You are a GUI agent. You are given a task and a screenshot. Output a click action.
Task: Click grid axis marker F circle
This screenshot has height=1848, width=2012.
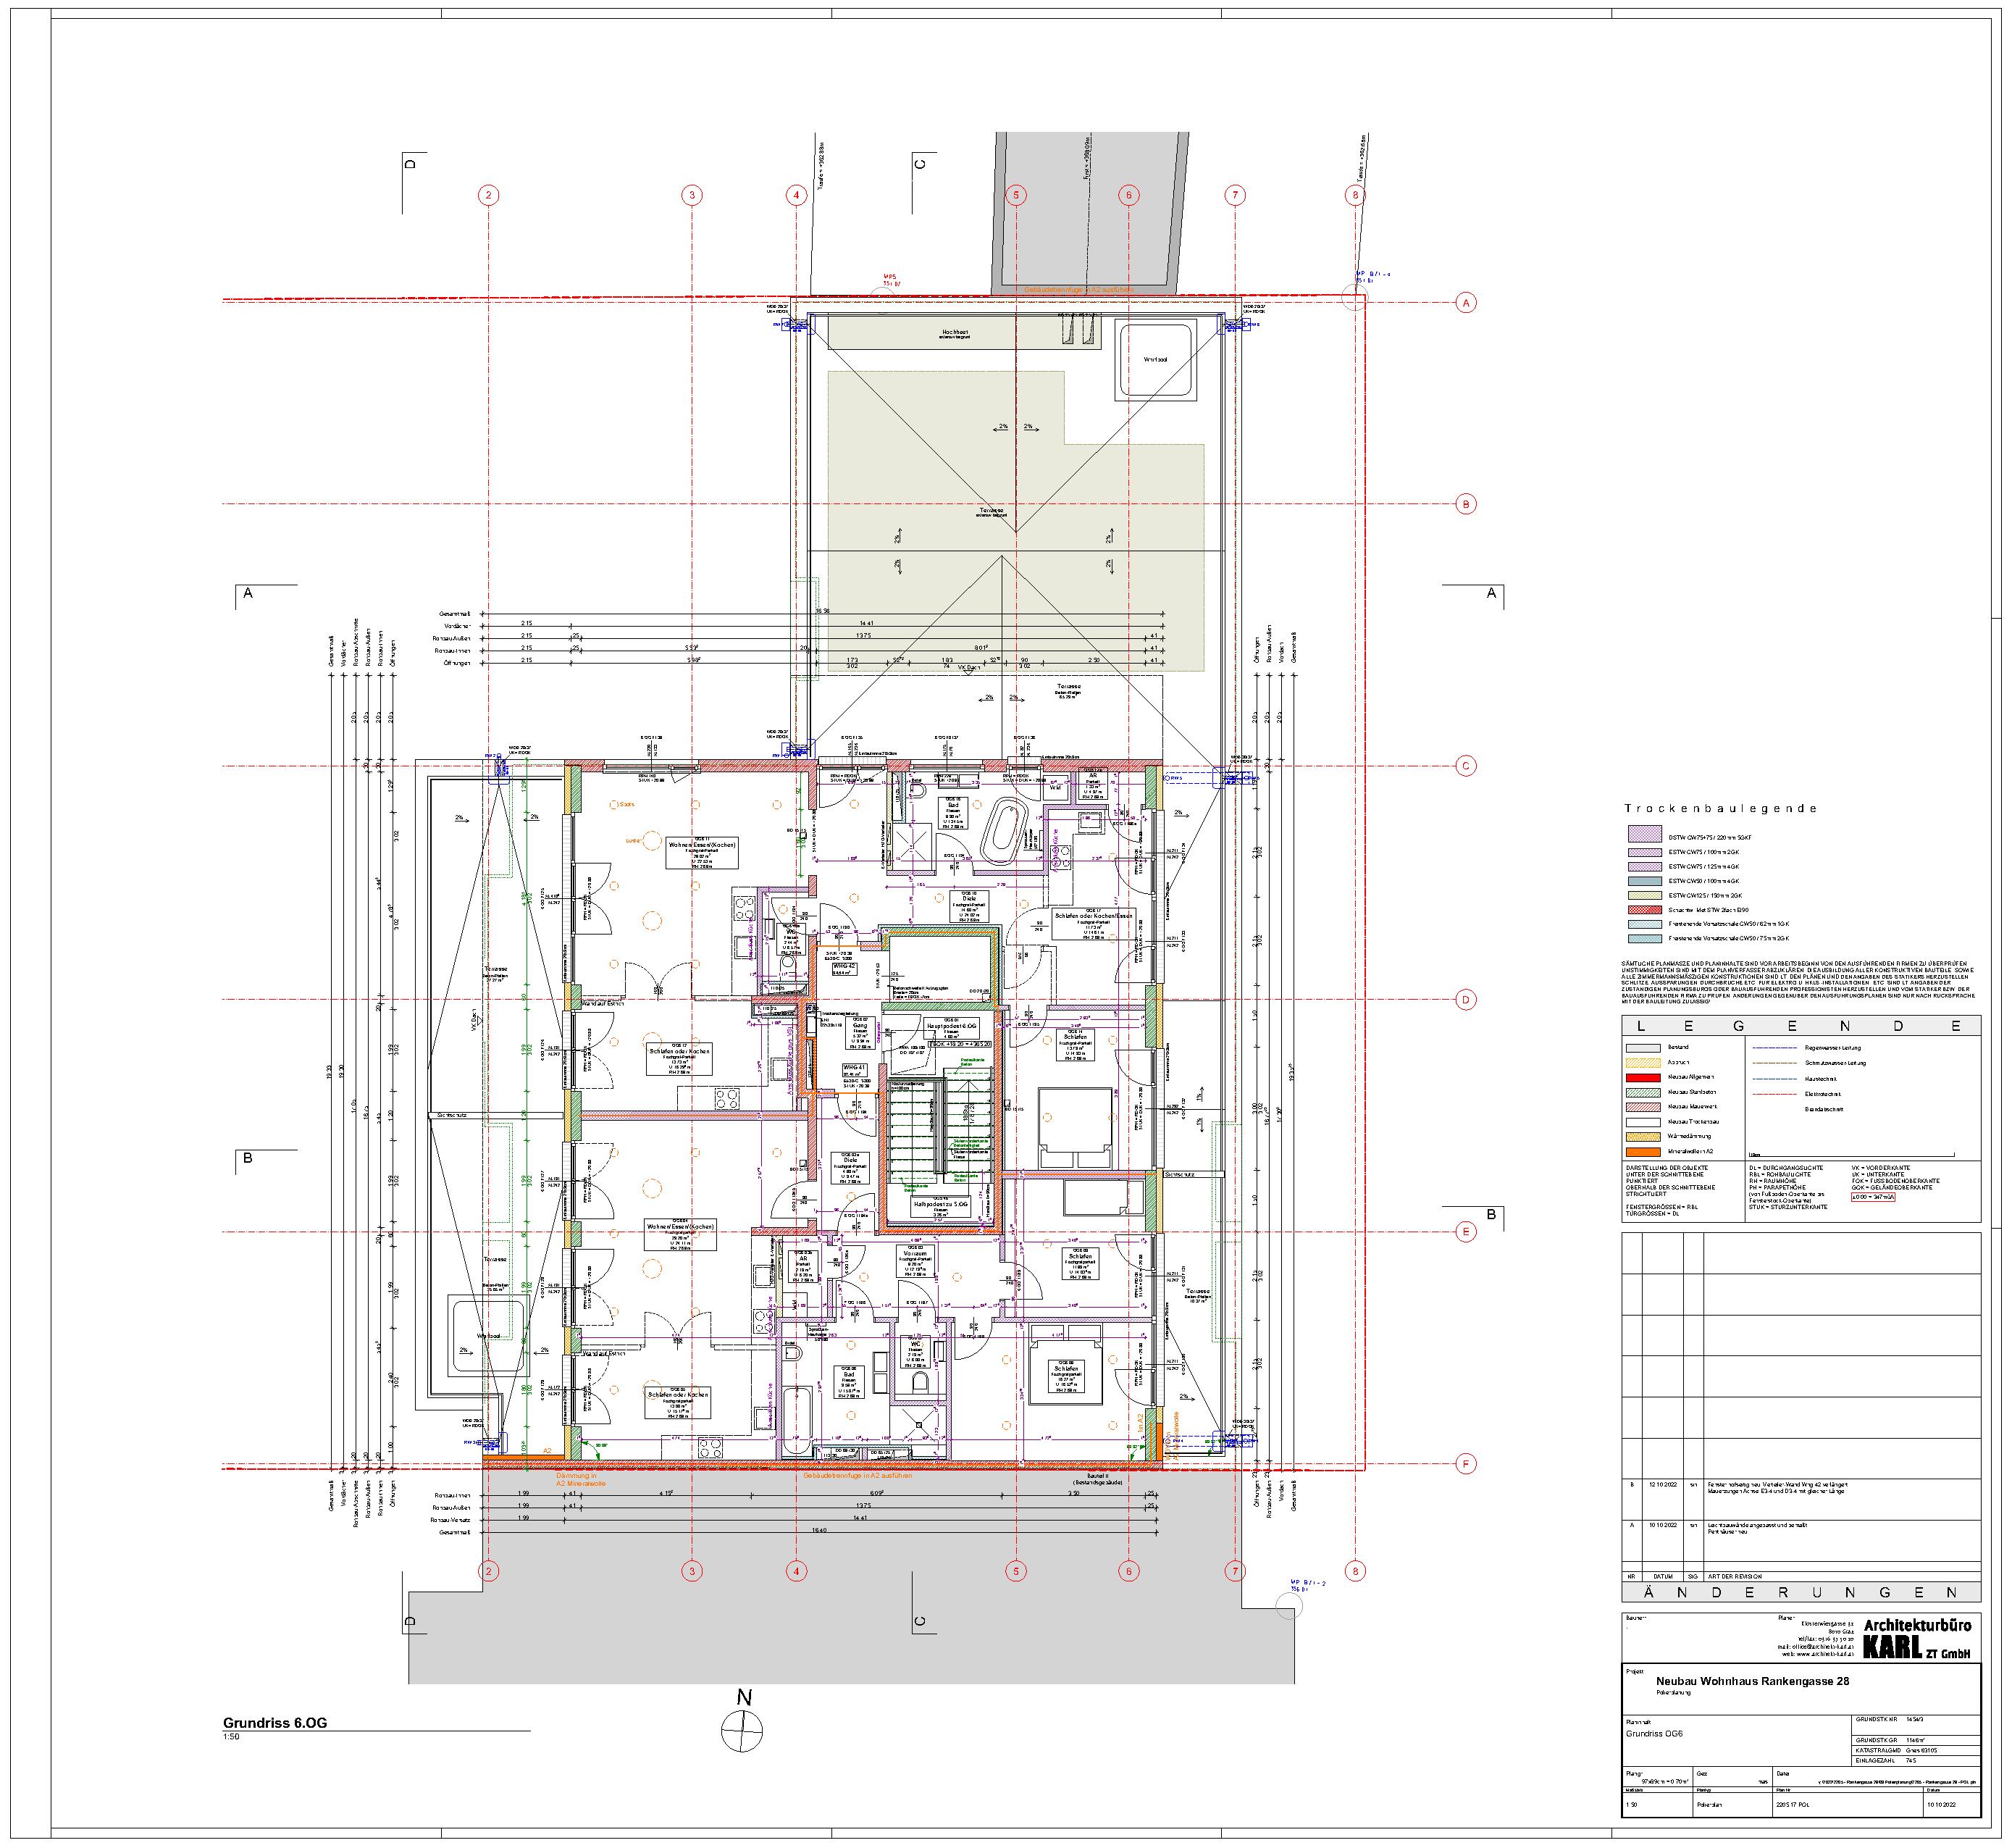coord(1466,1465)
